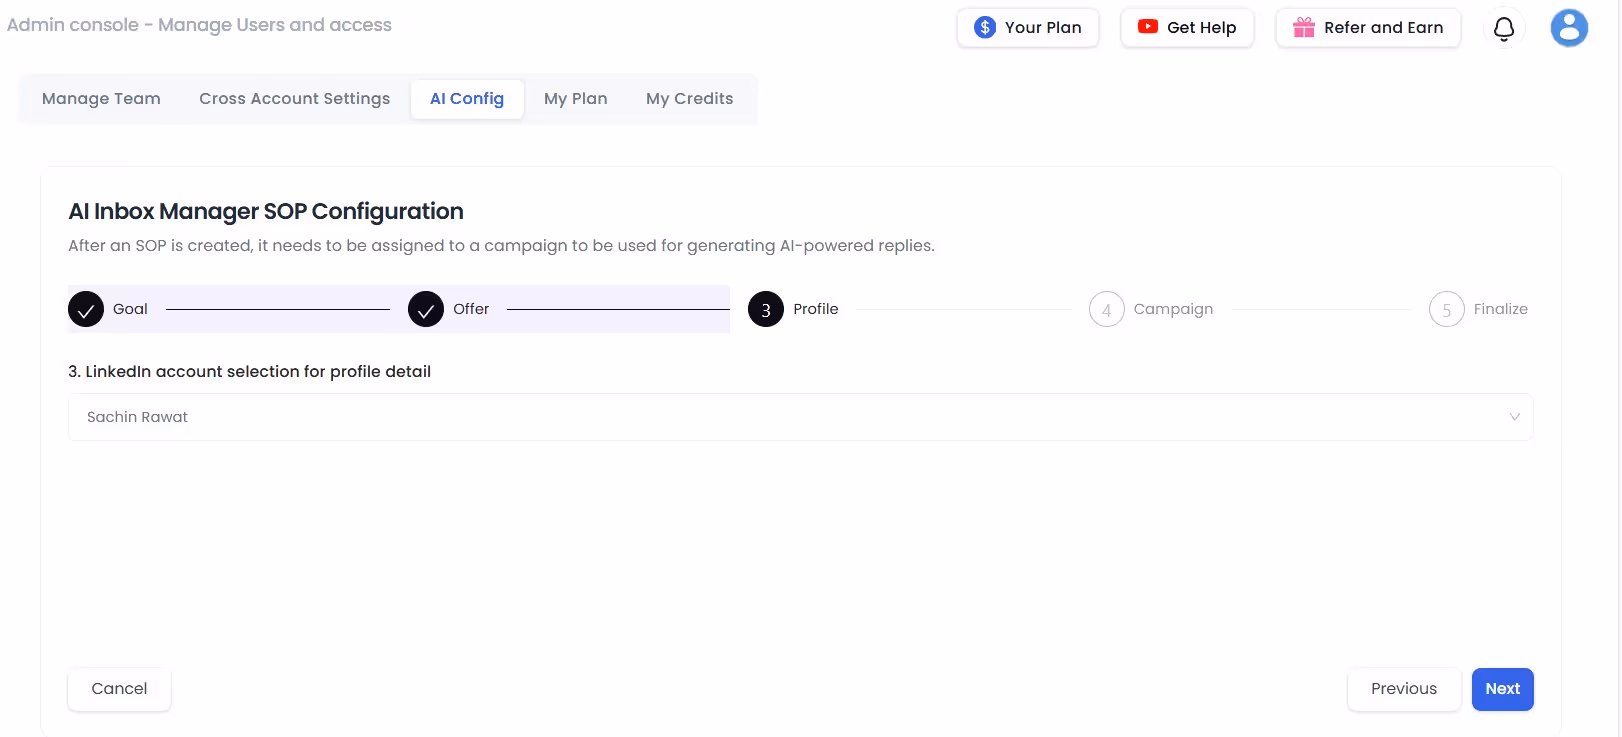Screen dimensions: 1622x737
Task: Click the AI Inbox Manager SOP Configuration heading
Action: tap(266, 212)
